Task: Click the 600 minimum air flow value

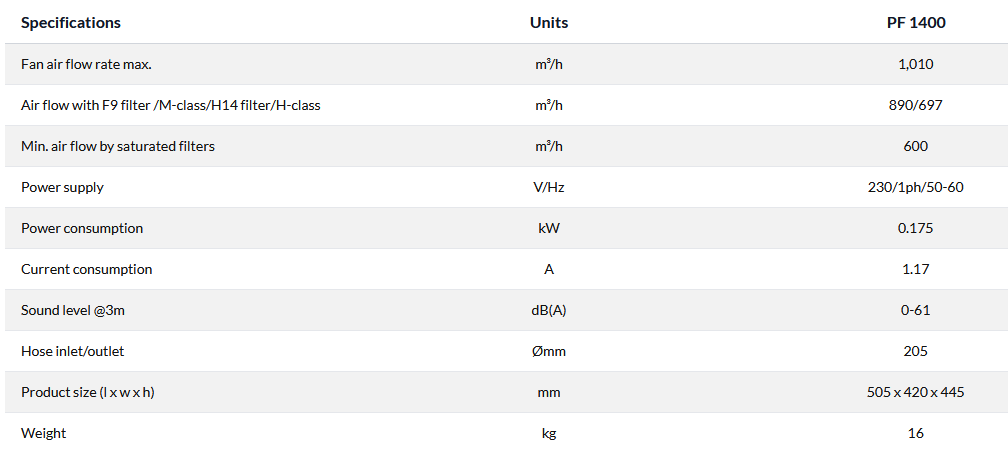Action: pyautogui.click(x=915, y=146)
